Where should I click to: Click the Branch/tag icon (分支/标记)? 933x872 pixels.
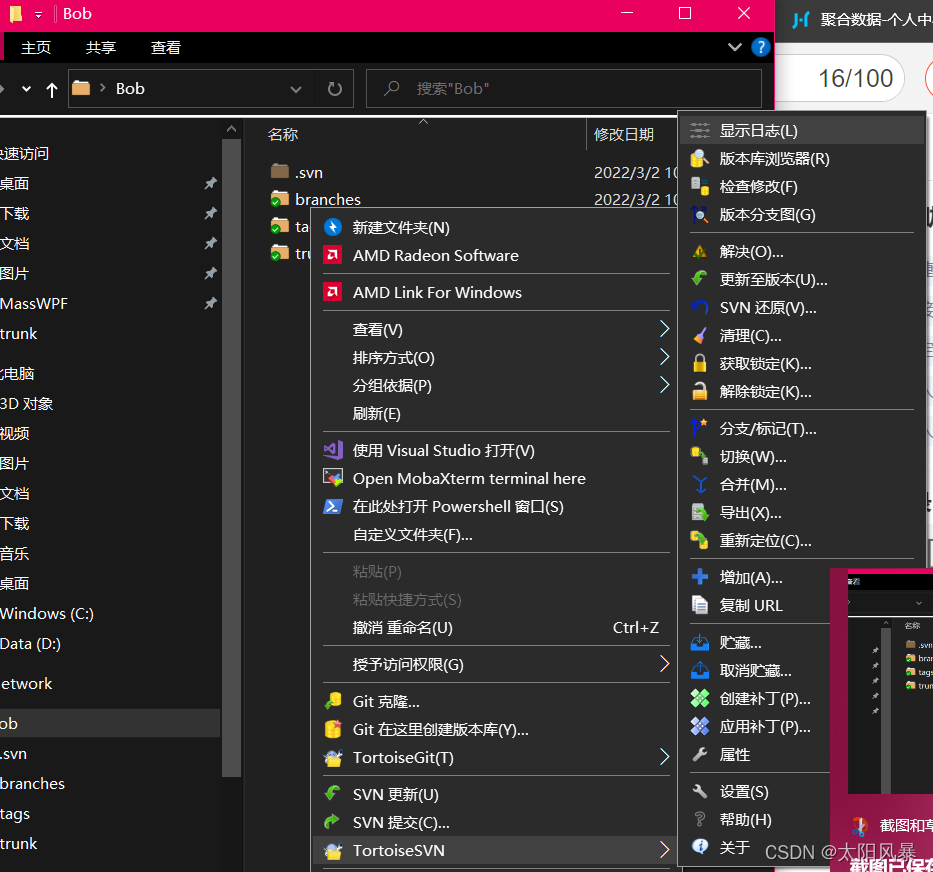point(700,429)
